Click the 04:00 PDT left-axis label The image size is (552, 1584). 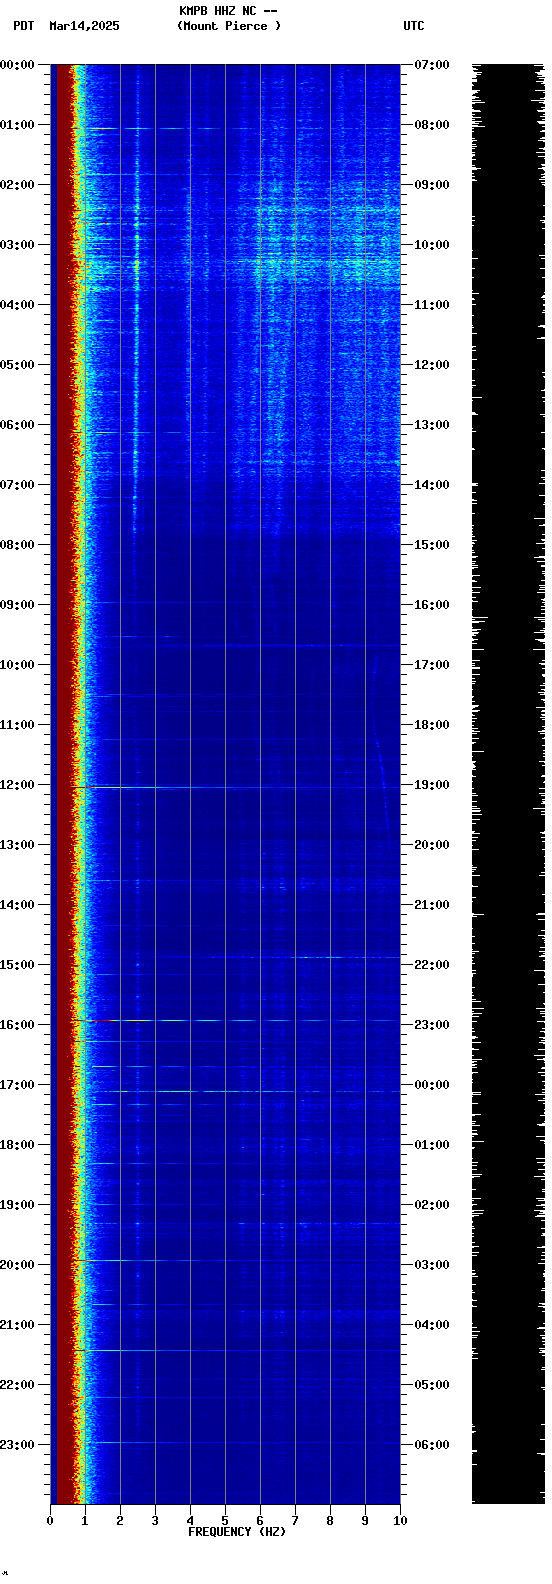pyautogui.click(x=17, y=305)
